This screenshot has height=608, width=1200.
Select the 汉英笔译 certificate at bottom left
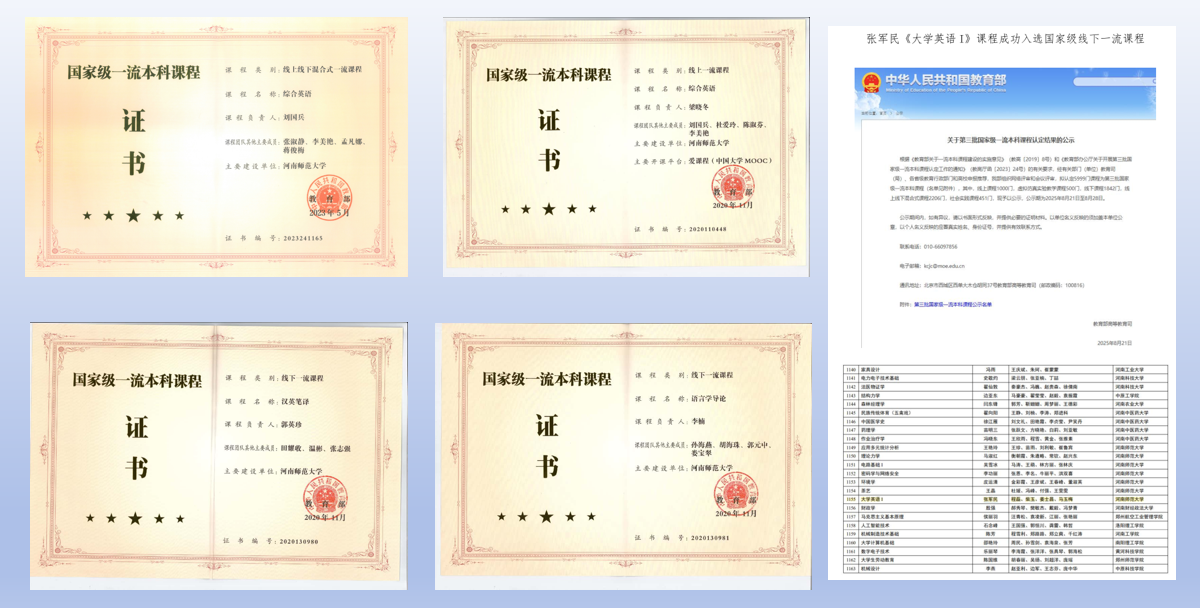coord(220,452)
